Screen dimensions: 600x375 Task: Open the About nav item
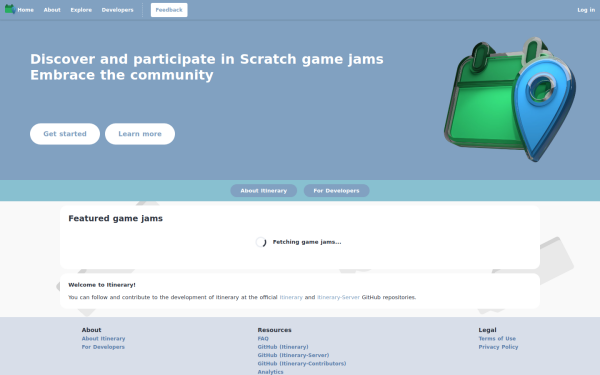[x=52, y=10]
